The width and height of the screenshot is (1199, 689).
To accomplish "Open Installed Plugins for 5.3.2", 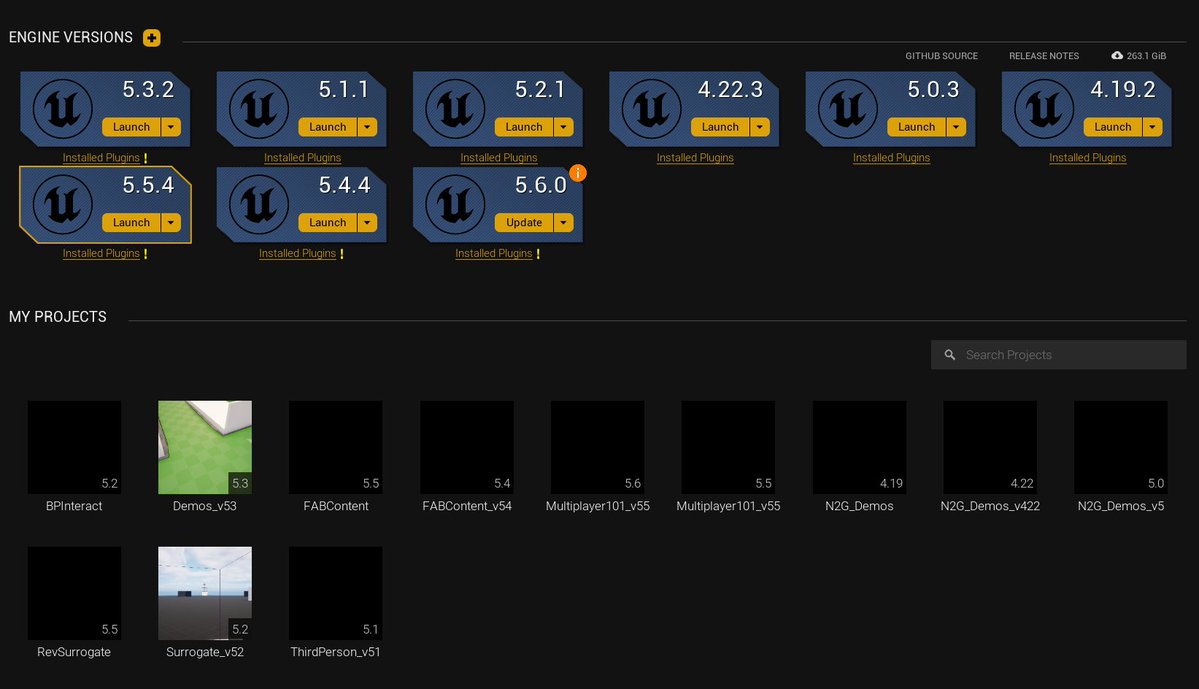I will pos(101,158).
